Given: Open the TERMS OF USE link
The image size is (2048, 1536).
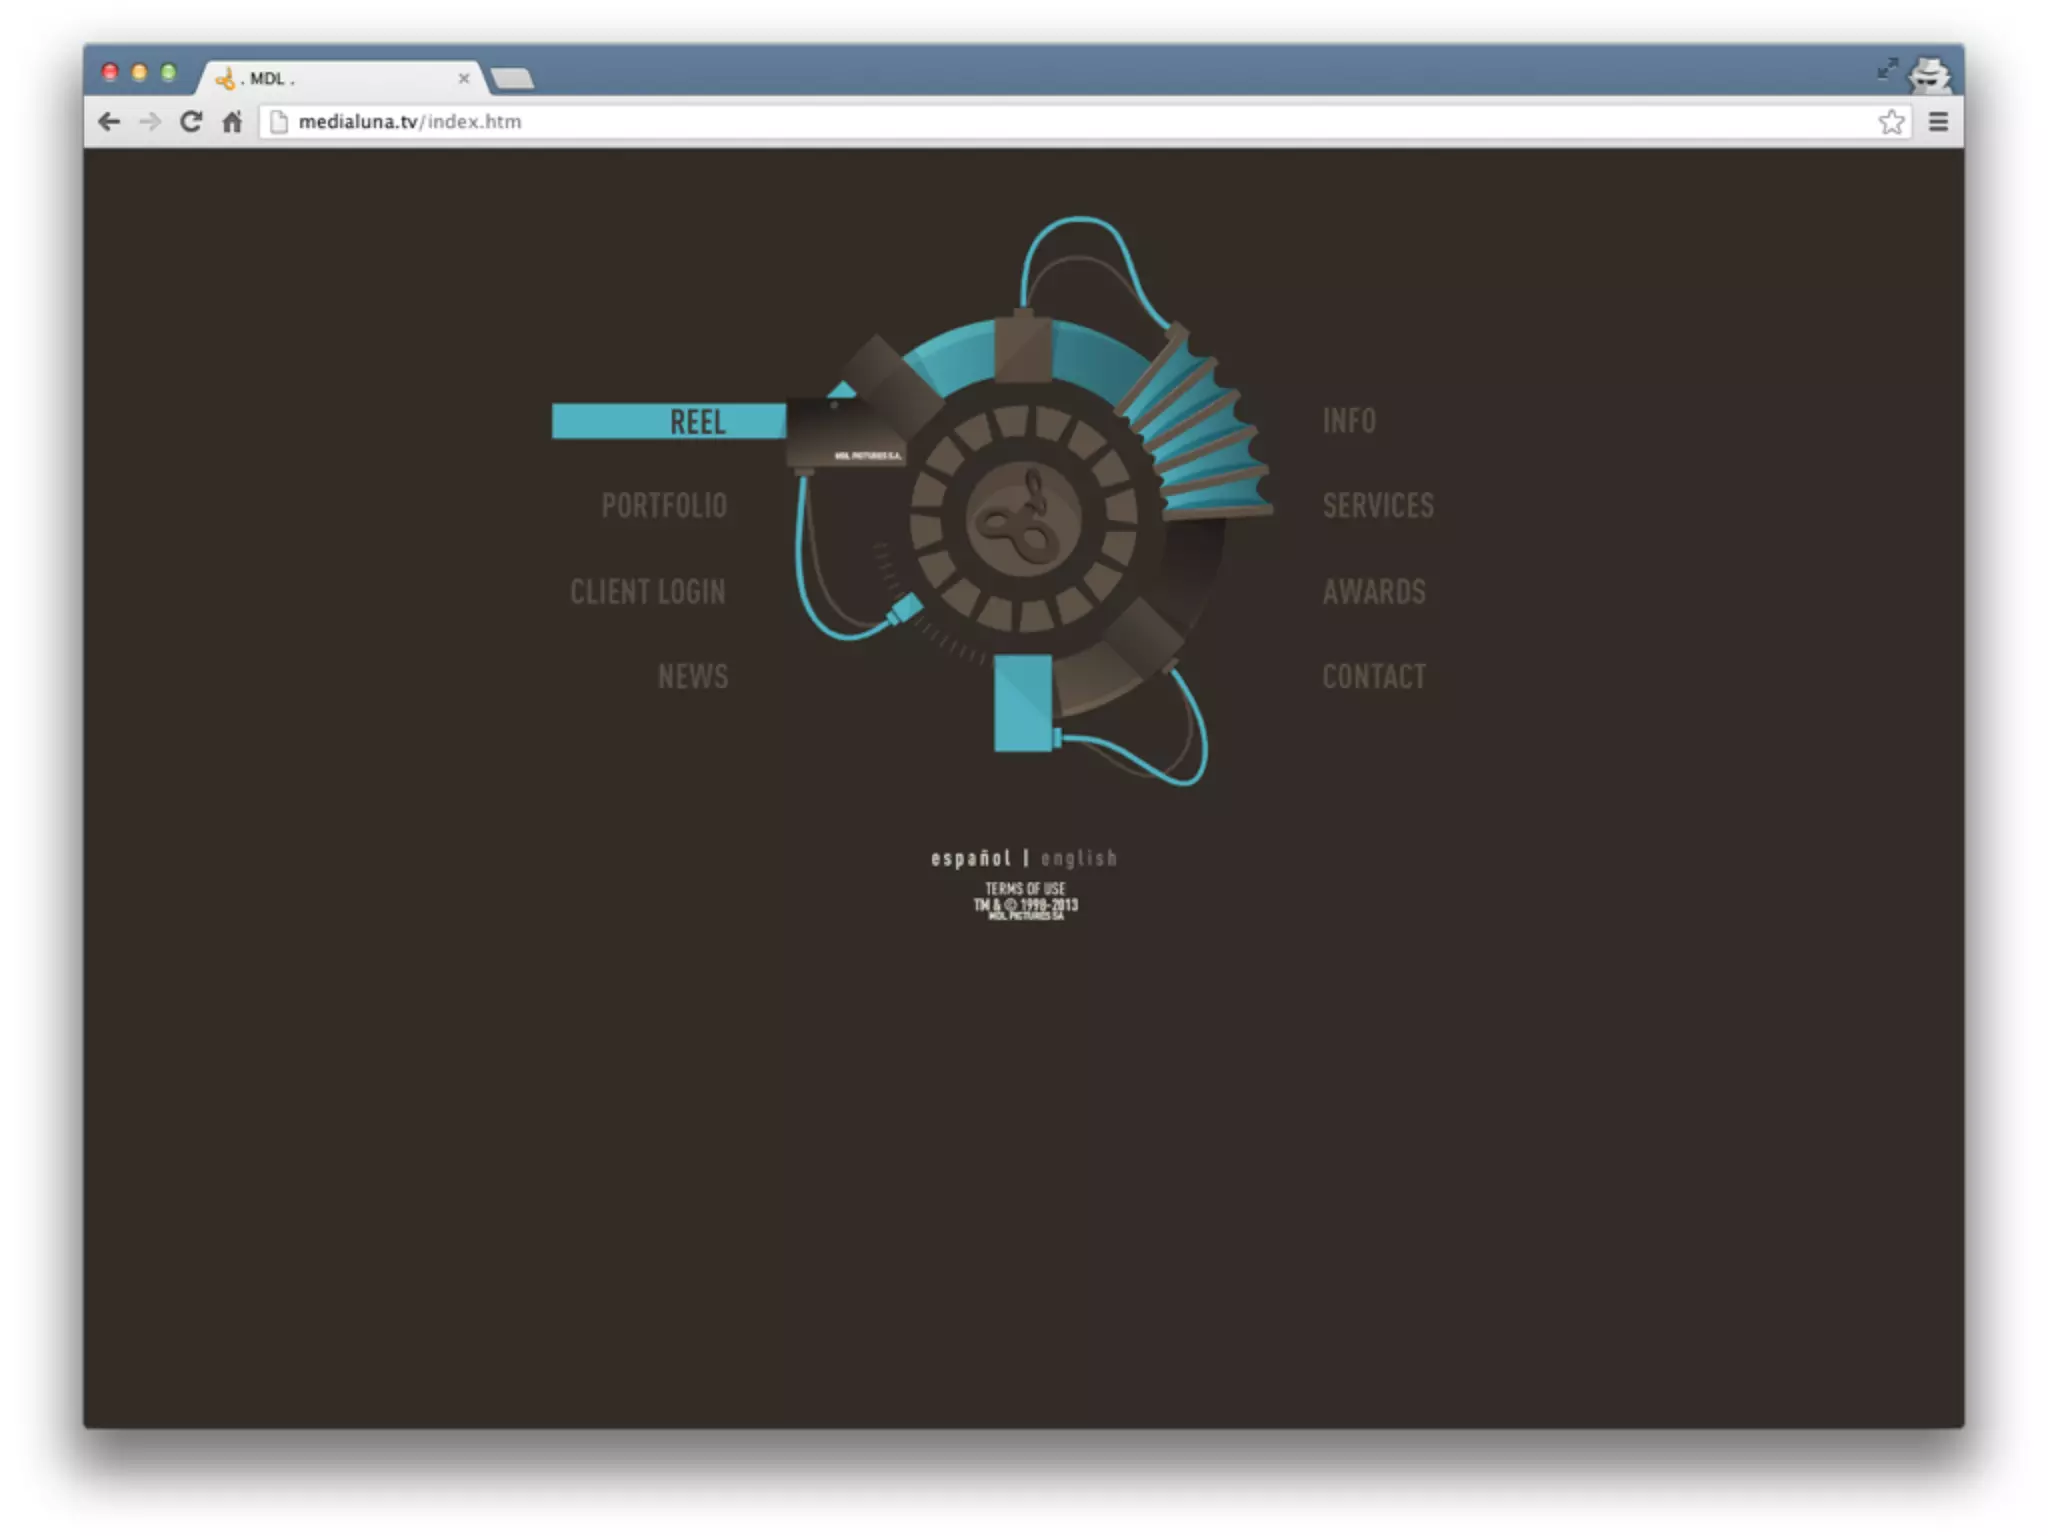Looking at the screenshot, I should tap(1025, 888).
